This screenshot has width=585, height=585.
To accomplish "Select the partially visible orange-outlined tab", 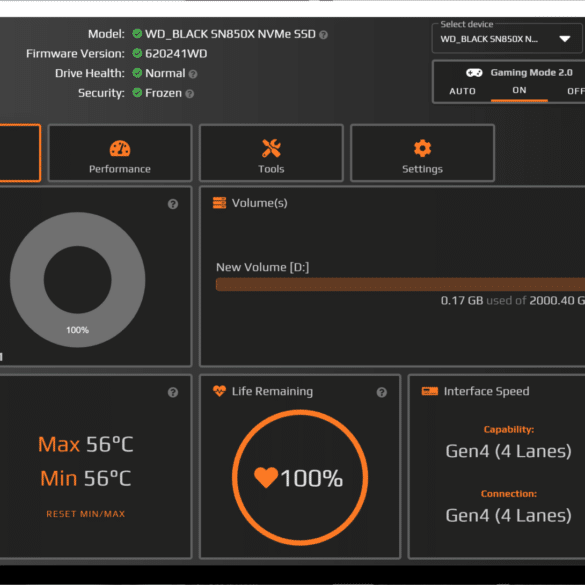I will [20, 153].
